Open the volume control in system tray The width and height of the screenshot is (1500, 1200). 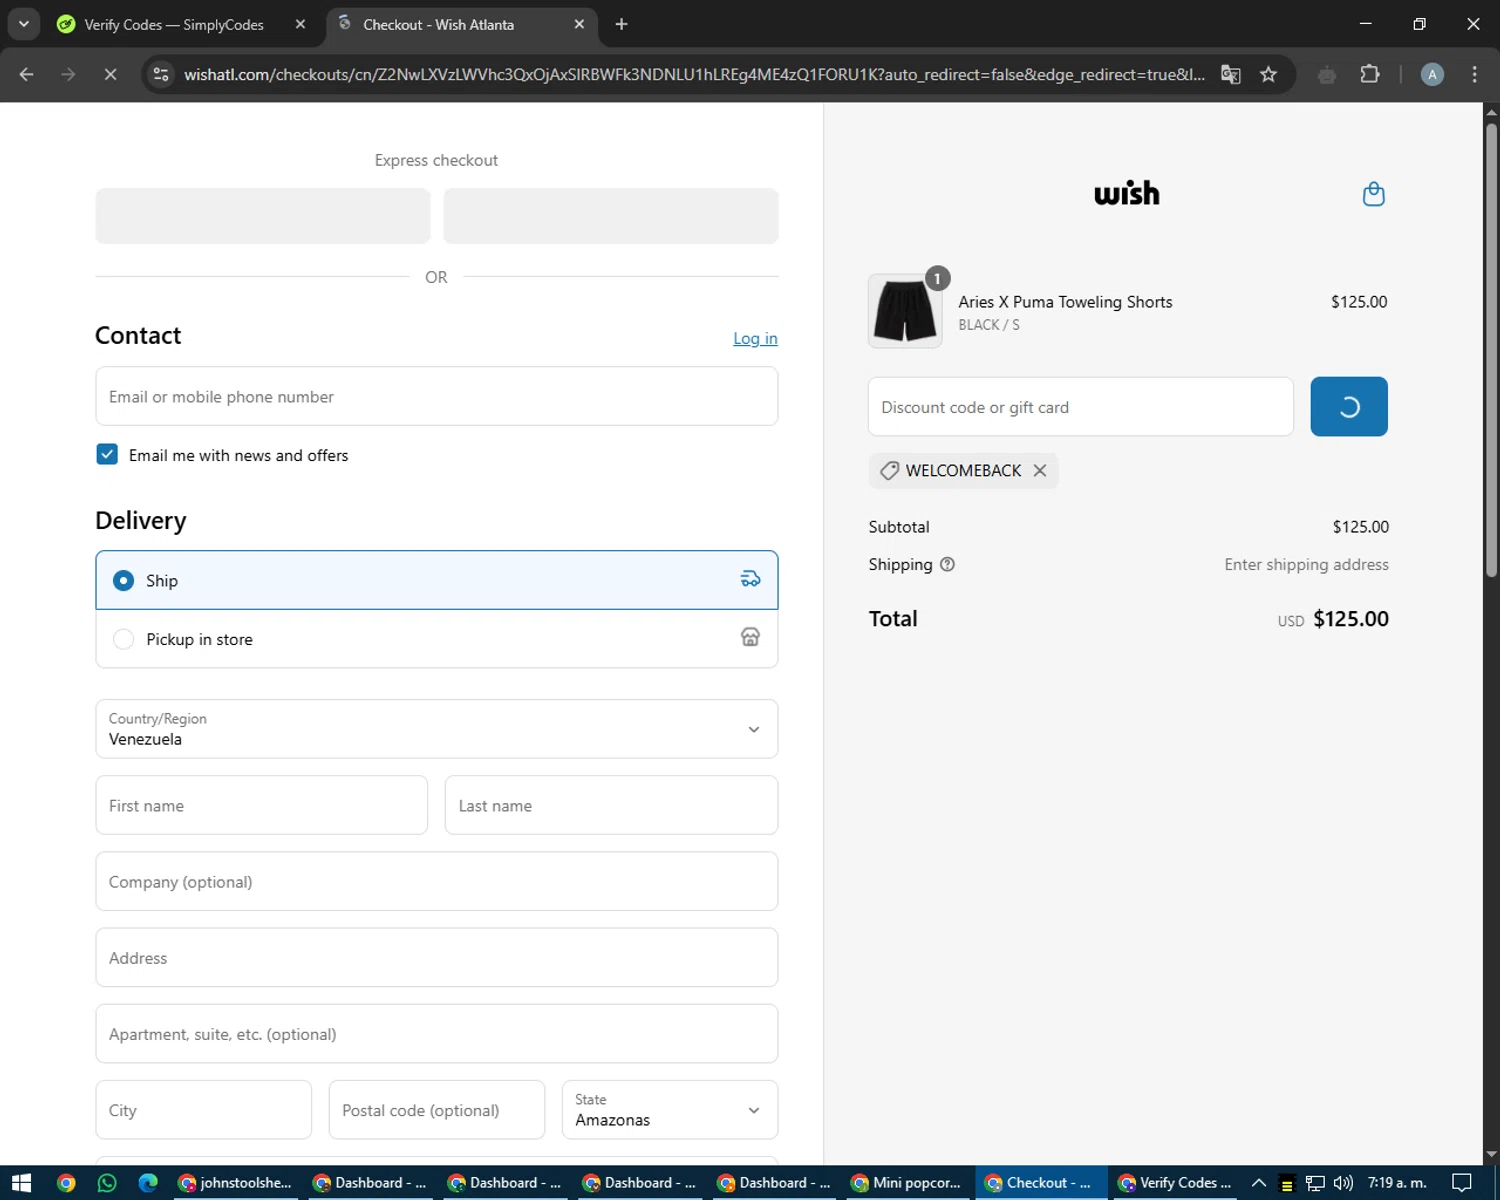pyautogui.click(x=1342, y=1183)
